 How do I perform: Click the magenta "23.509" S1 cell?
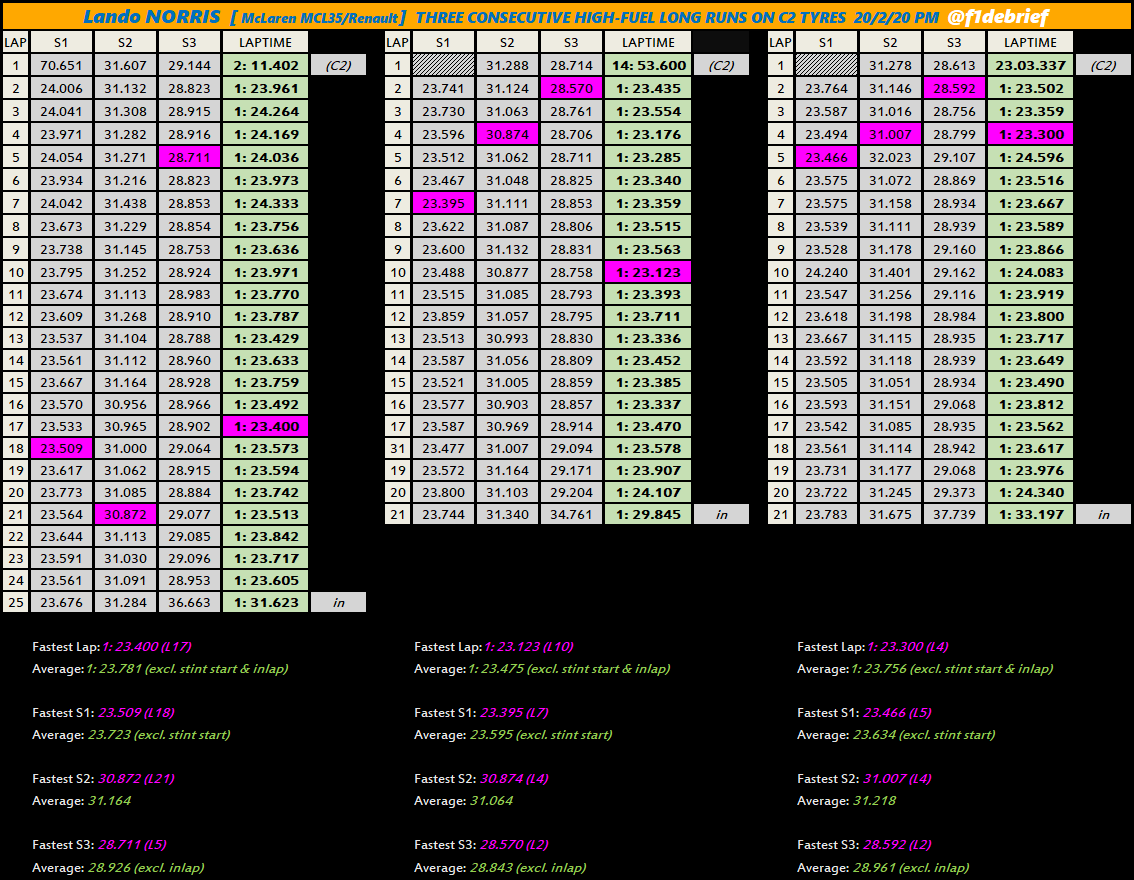point(61,448)
